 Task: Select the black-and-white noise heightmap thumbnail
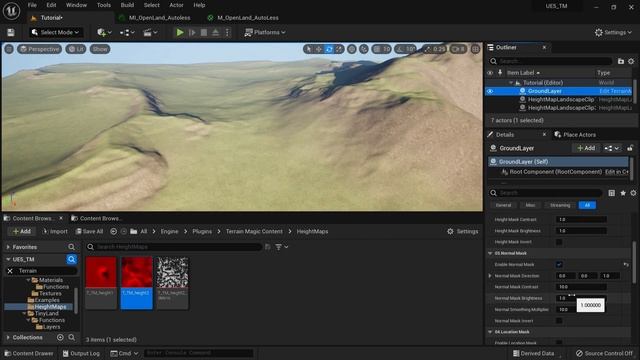tap(173, 272)
